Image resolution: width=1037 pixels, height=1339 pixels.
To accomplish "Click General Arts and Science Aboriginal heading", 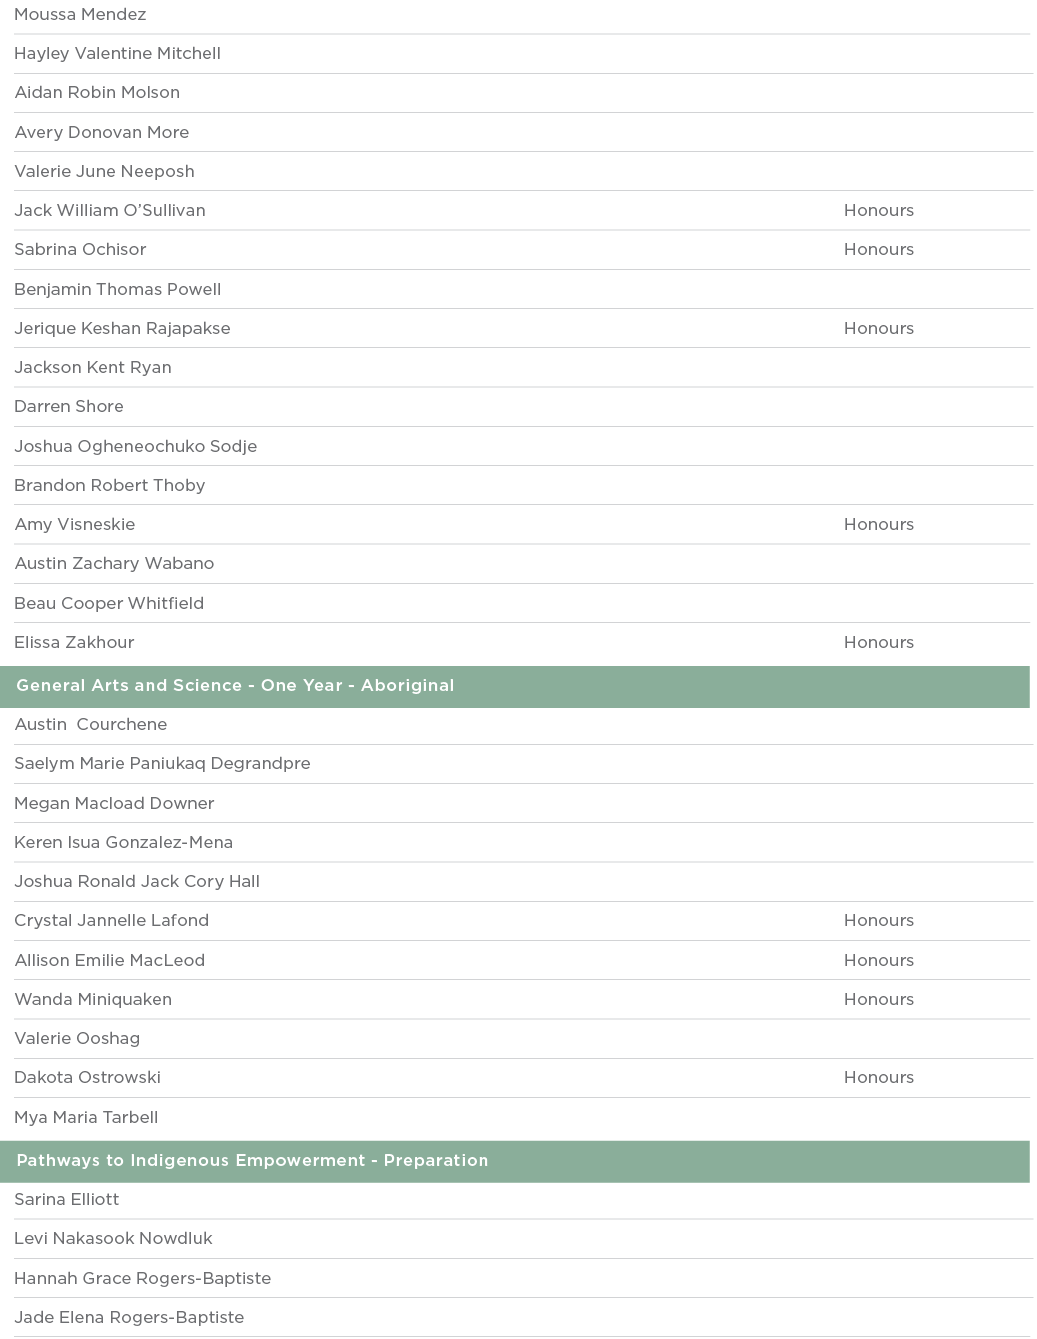I will coord(235,686).
